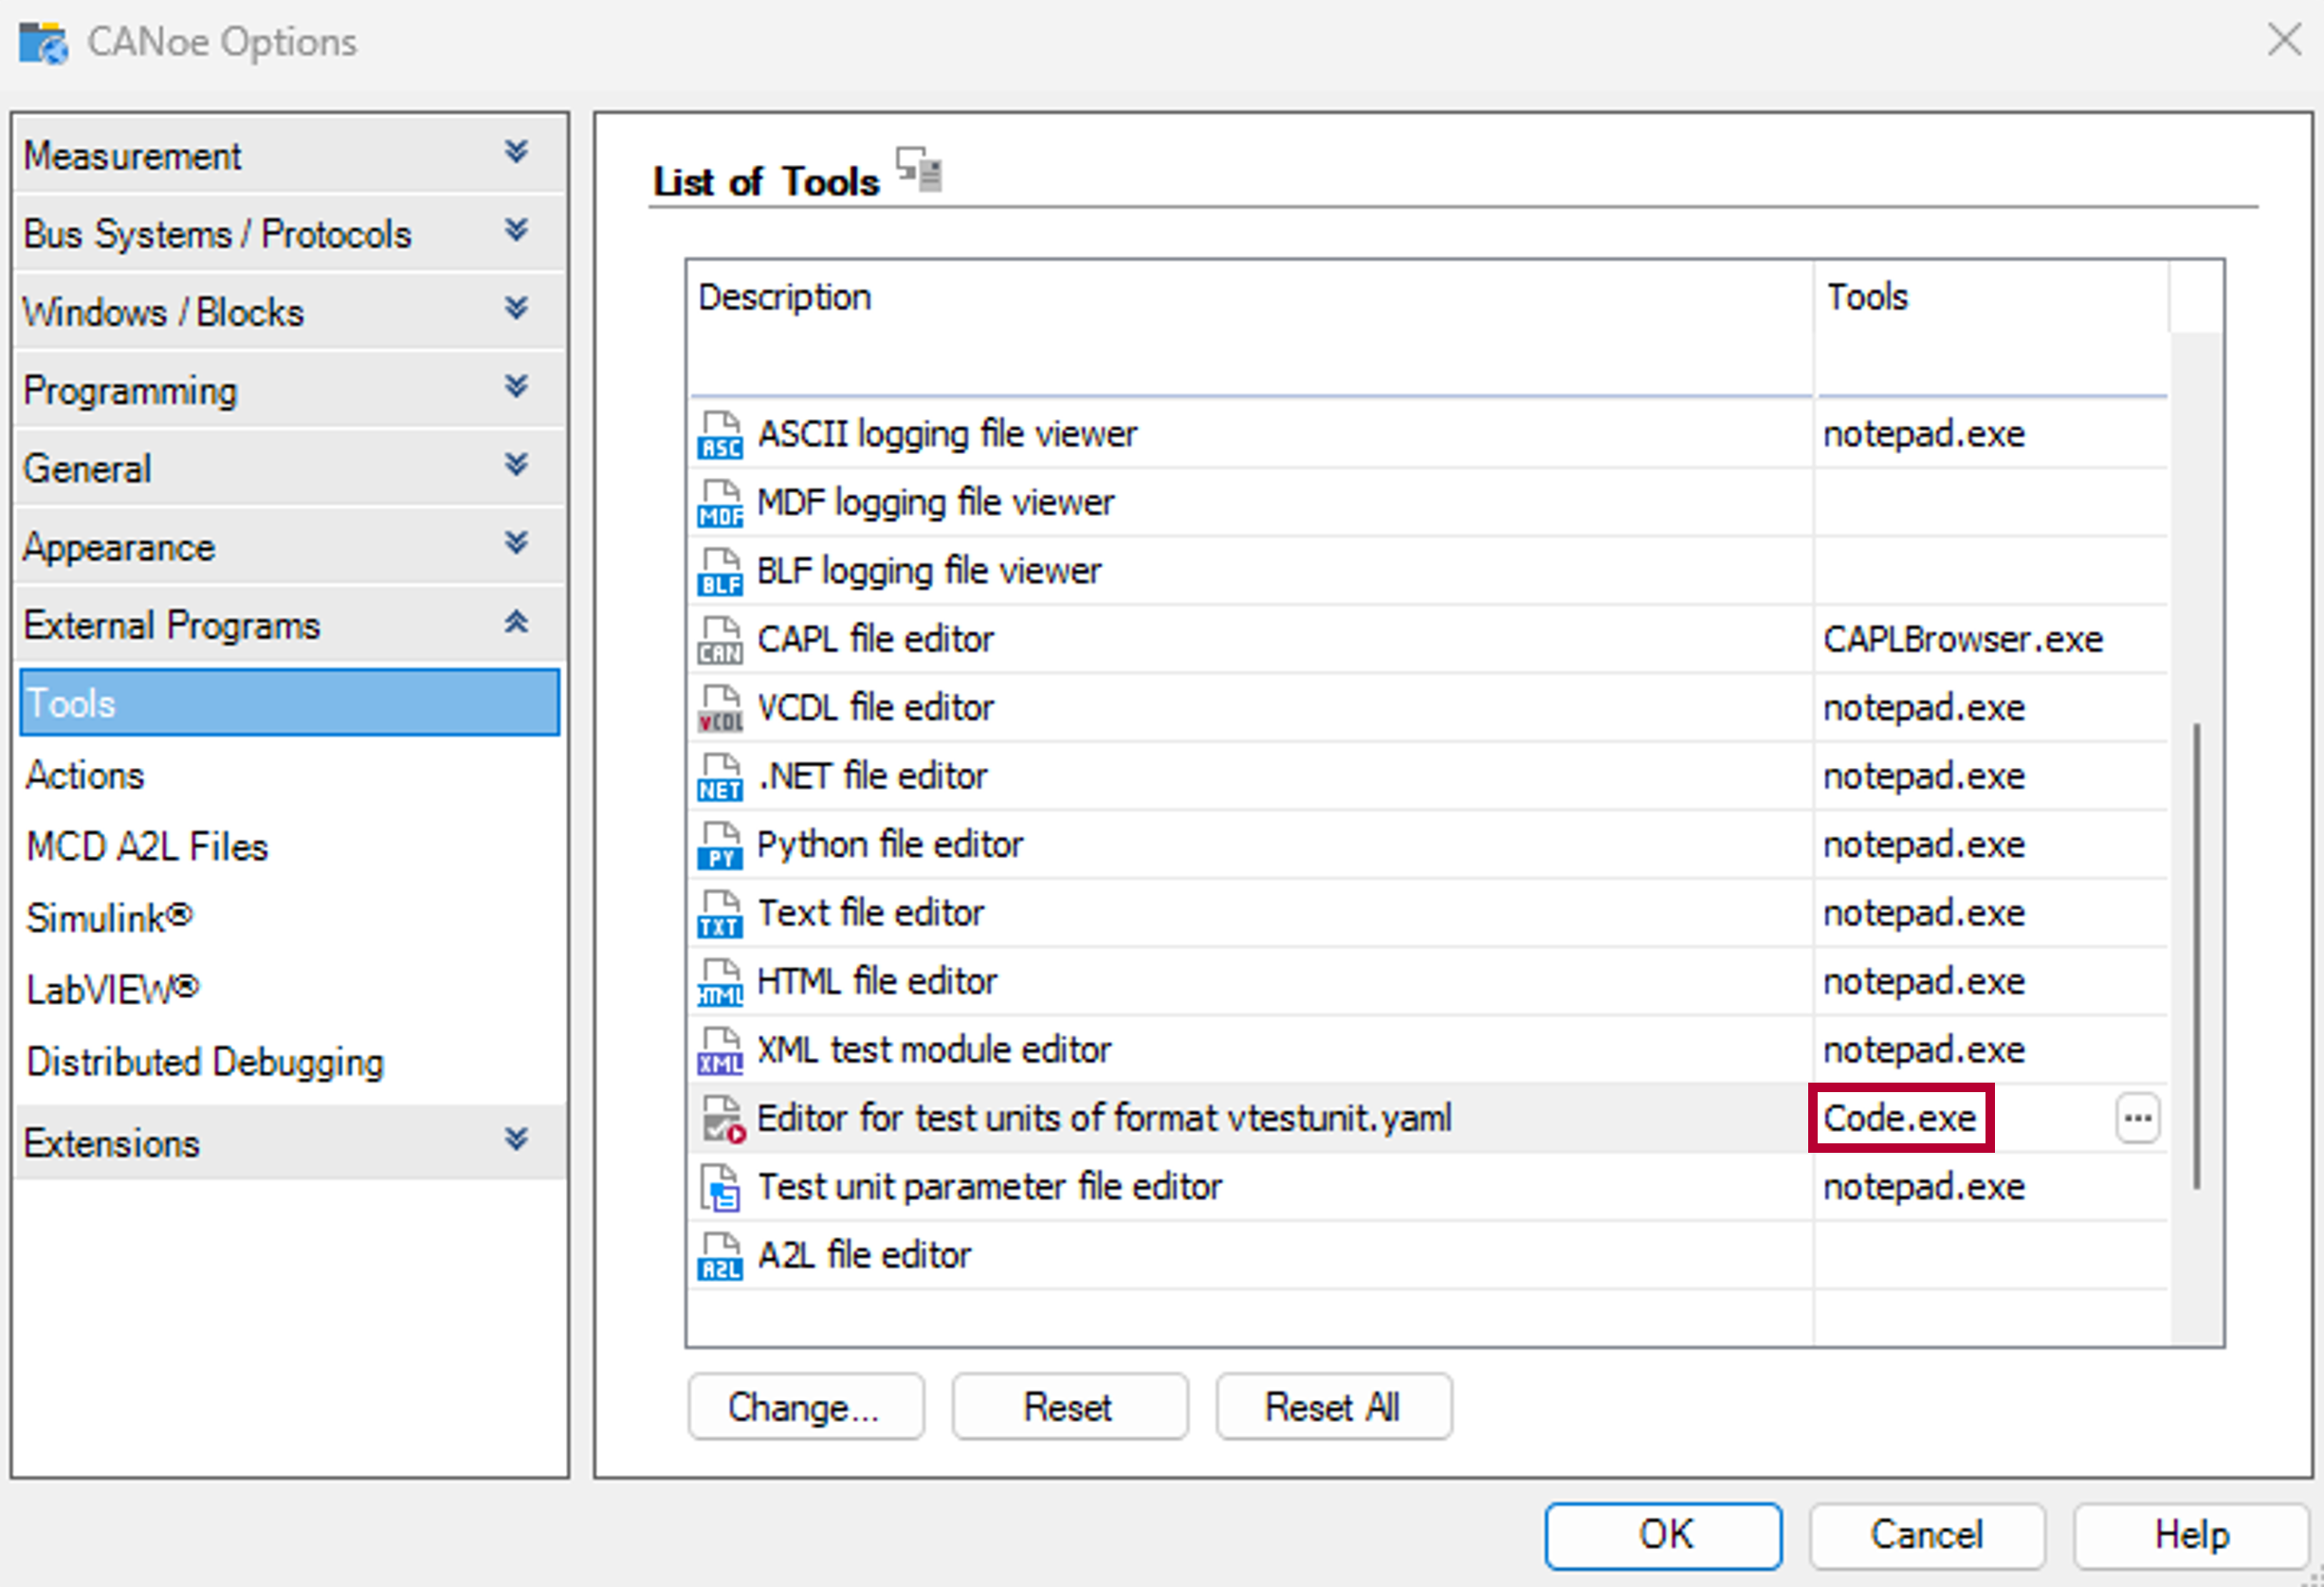Click the MDF logging file icon
Viewport: 2324px width, 1587px height.
[x=719, y=503]
